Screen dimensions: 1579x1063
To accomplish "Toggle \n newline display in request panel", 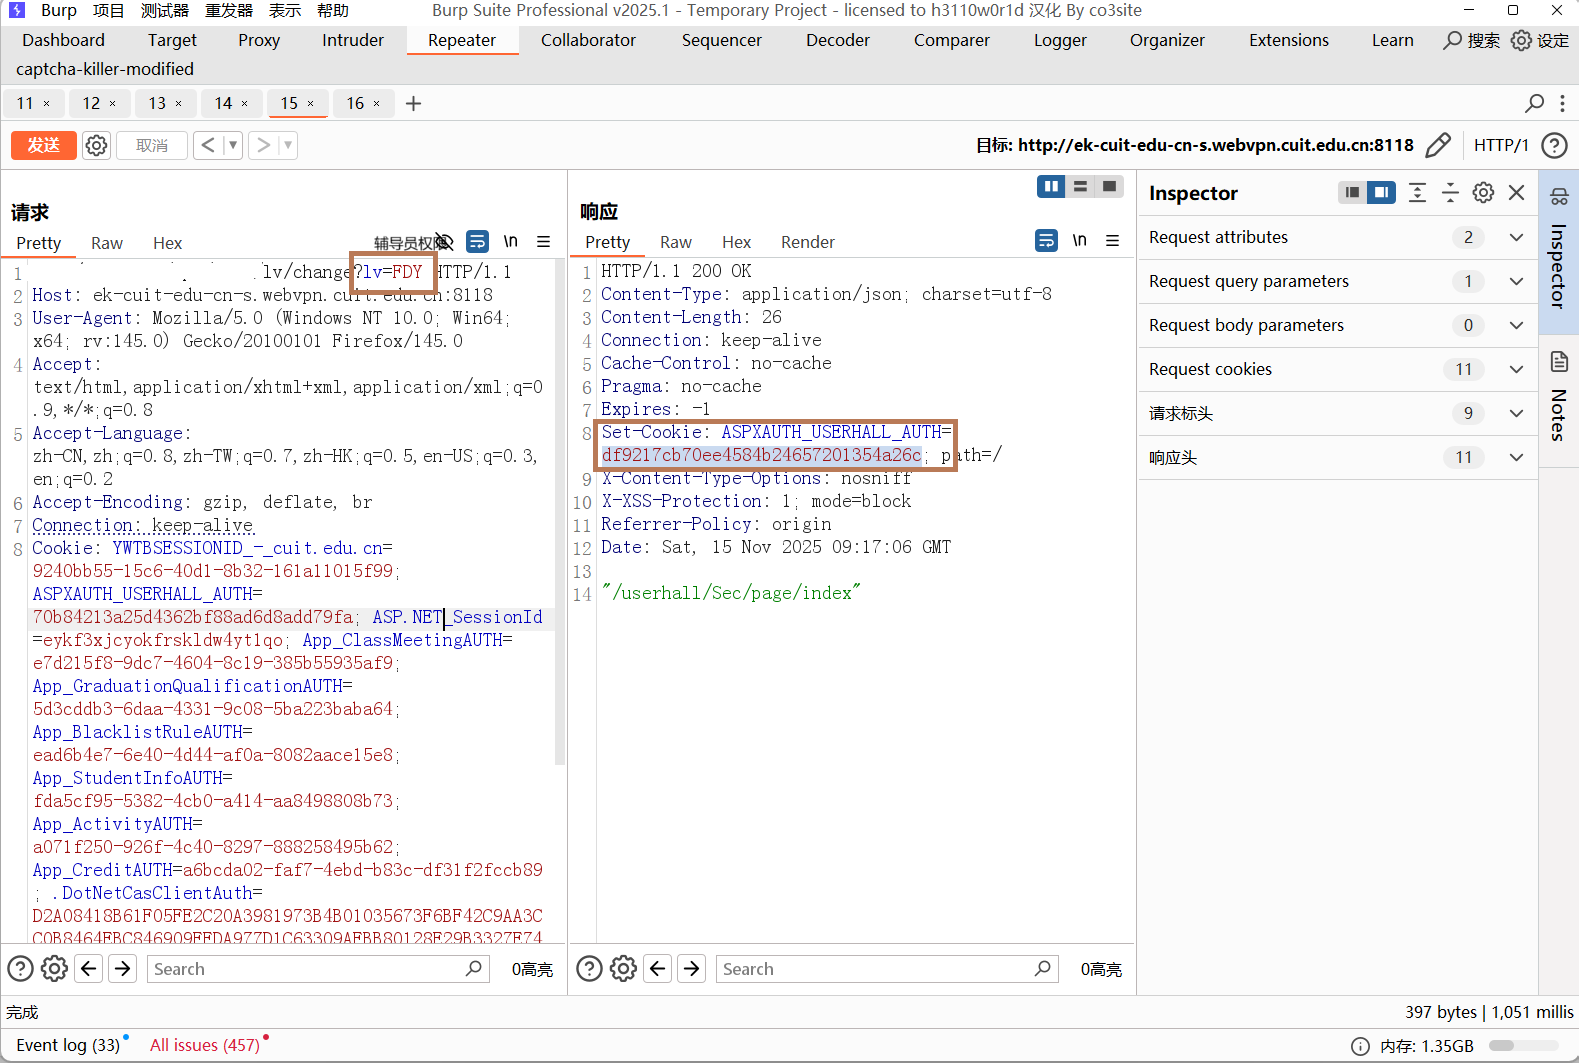I will 511,242.
